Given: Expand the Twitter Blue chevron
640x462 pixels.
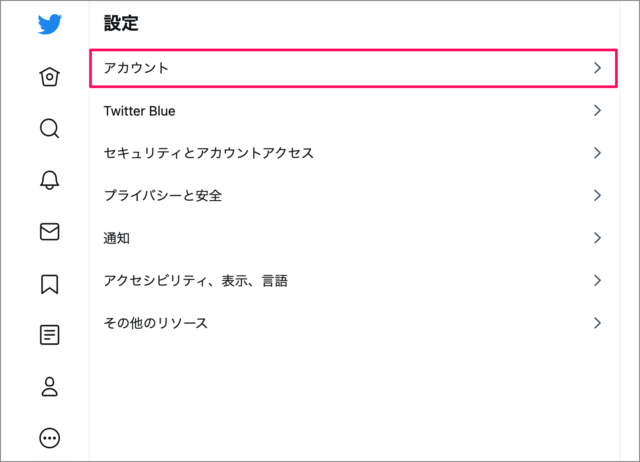Looking at the screenshot, I should 597,110.
